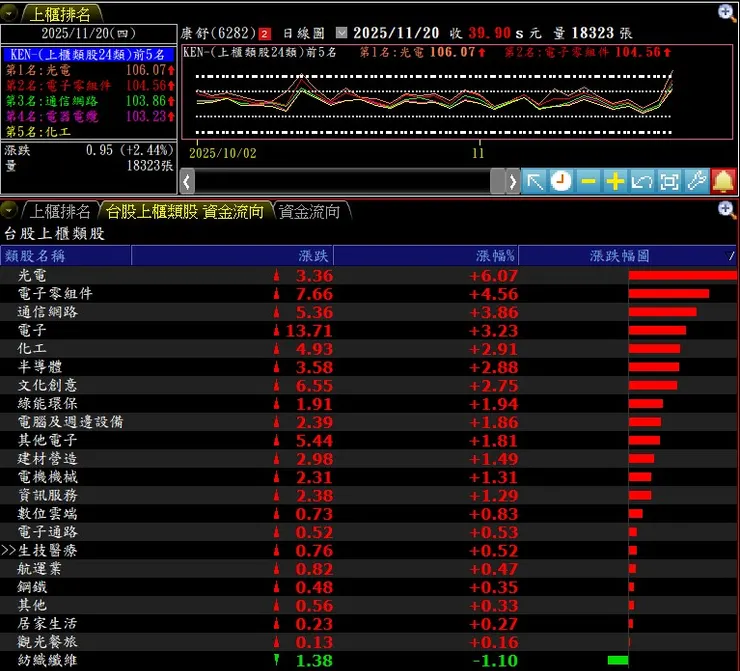This screenshot has height=671, width=740.
Task: Select the 建材營造 sector row
Action: 368,458
